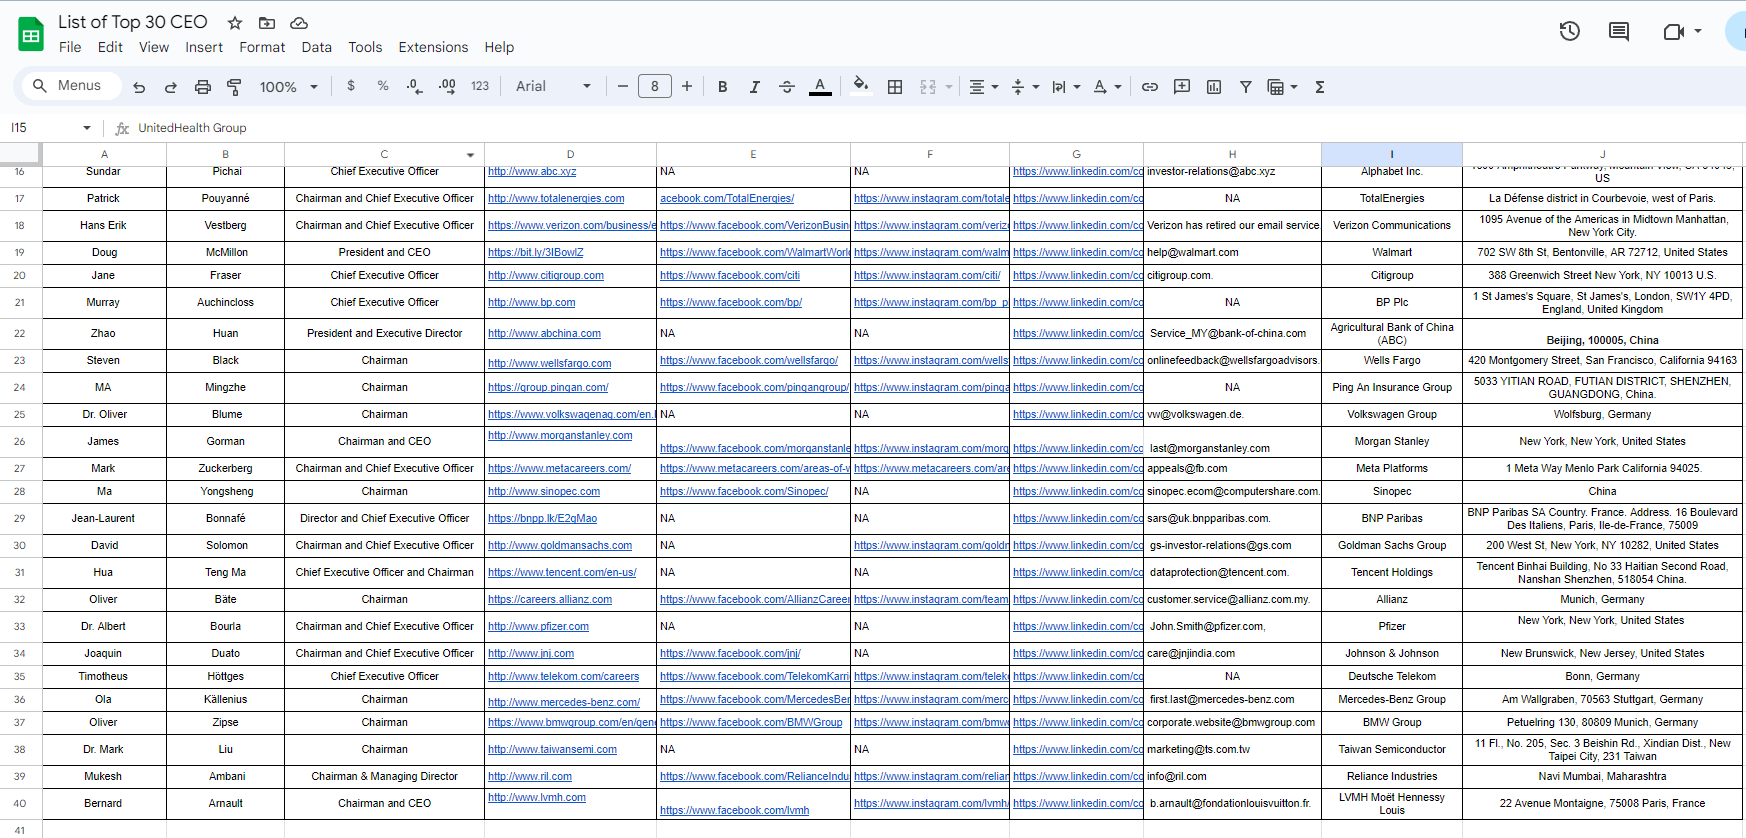The image size is (1746, 838).
Task: Open the Data menu
Action: [317, 47]
